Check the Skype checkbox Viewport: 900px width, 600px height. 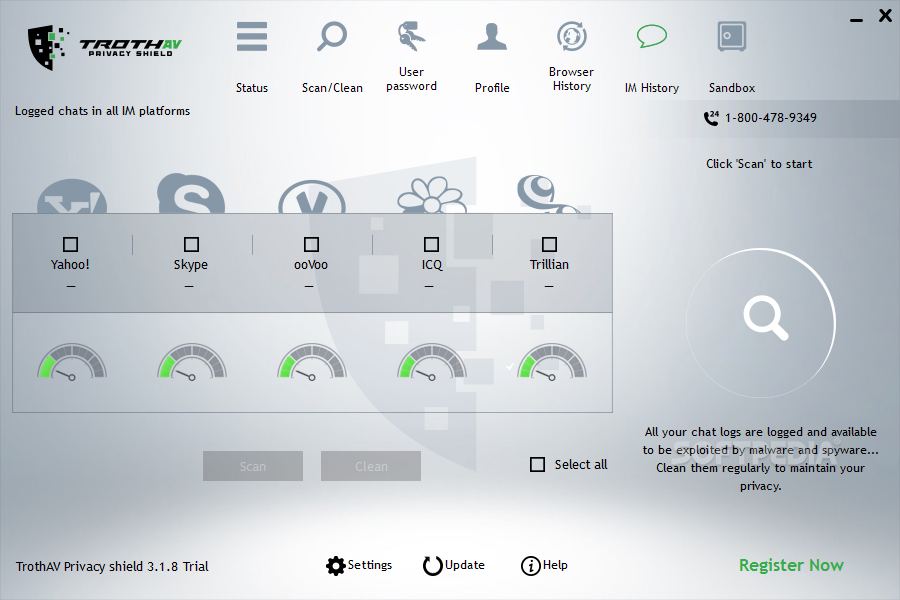coord(191,245)
